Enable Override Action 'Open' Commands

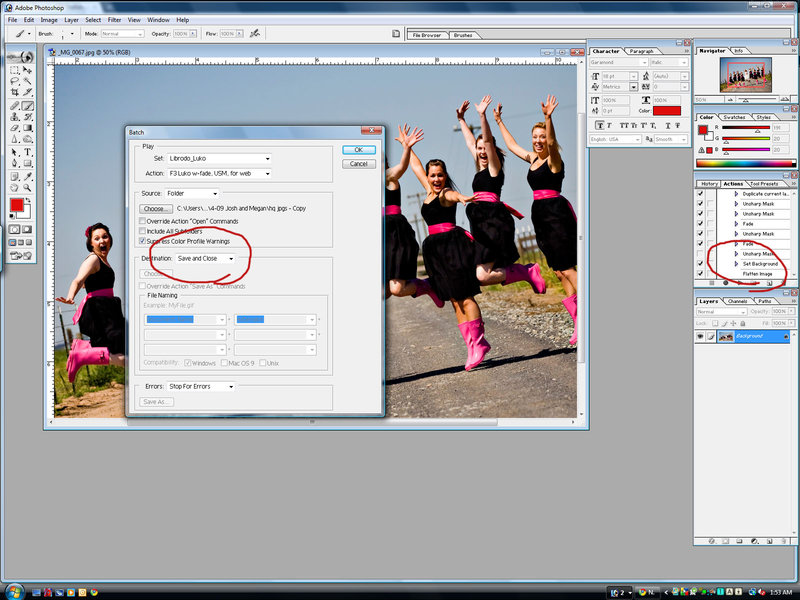point(141,221)
